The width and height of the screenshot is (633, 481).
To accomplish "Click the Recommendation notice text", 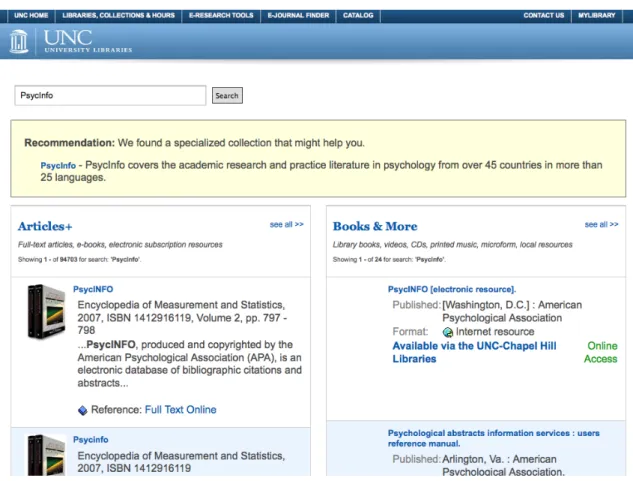I will pos(194,143).
